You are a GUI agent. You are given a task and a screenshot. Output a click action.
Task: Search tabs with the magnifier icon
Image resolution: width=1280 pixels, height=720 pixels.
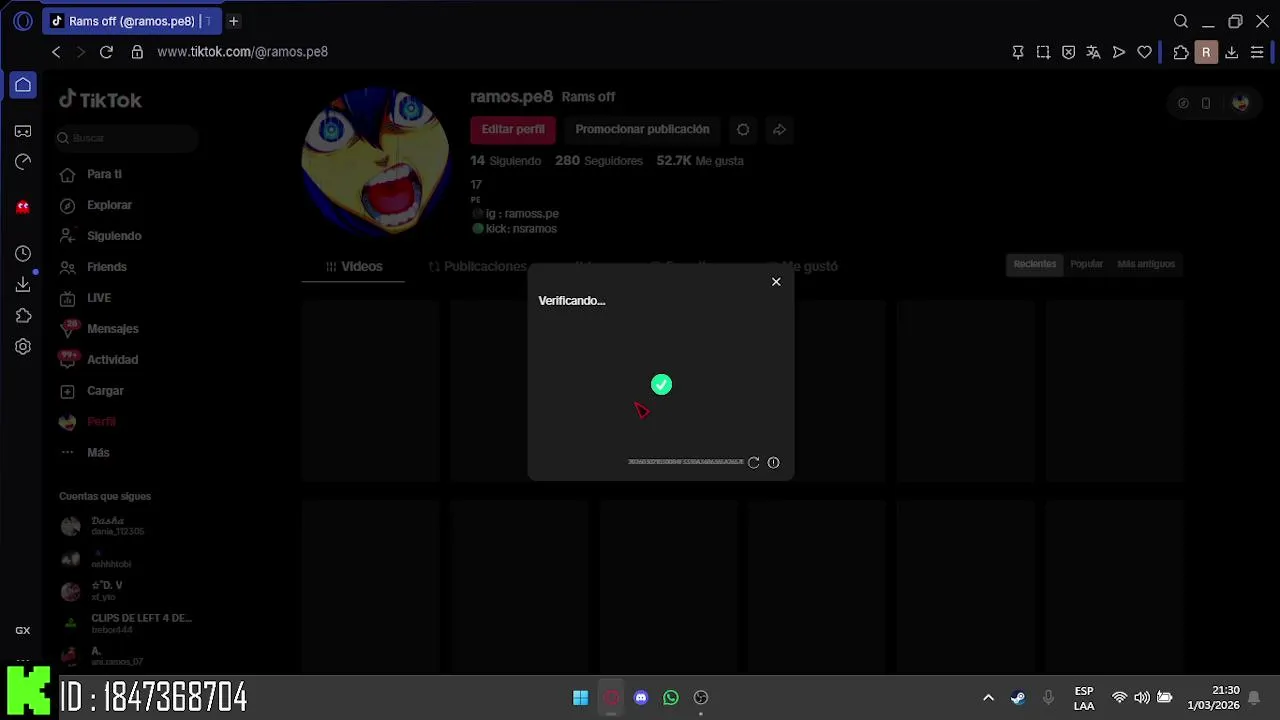pos(1181,21)
